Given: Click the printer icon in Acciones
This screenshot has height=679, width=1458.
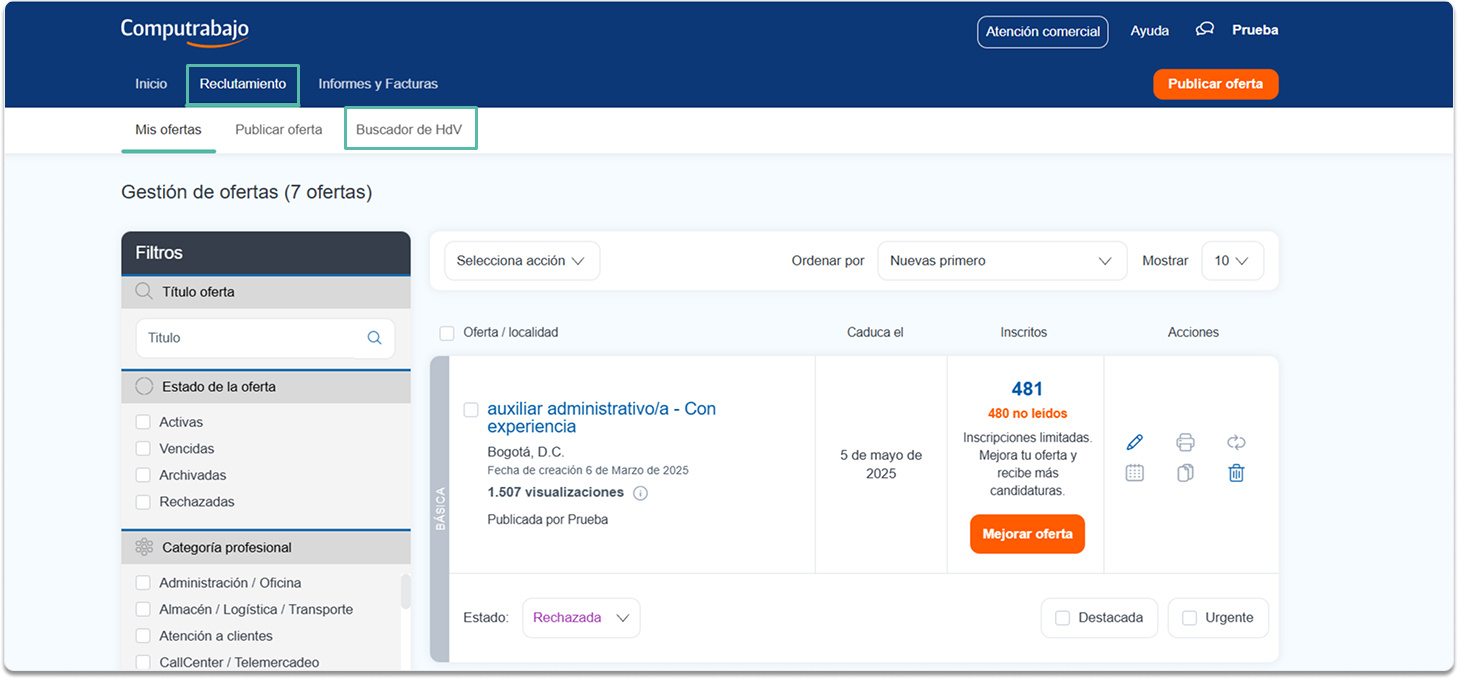Looking at the screenshot, I should [1185, 442].
